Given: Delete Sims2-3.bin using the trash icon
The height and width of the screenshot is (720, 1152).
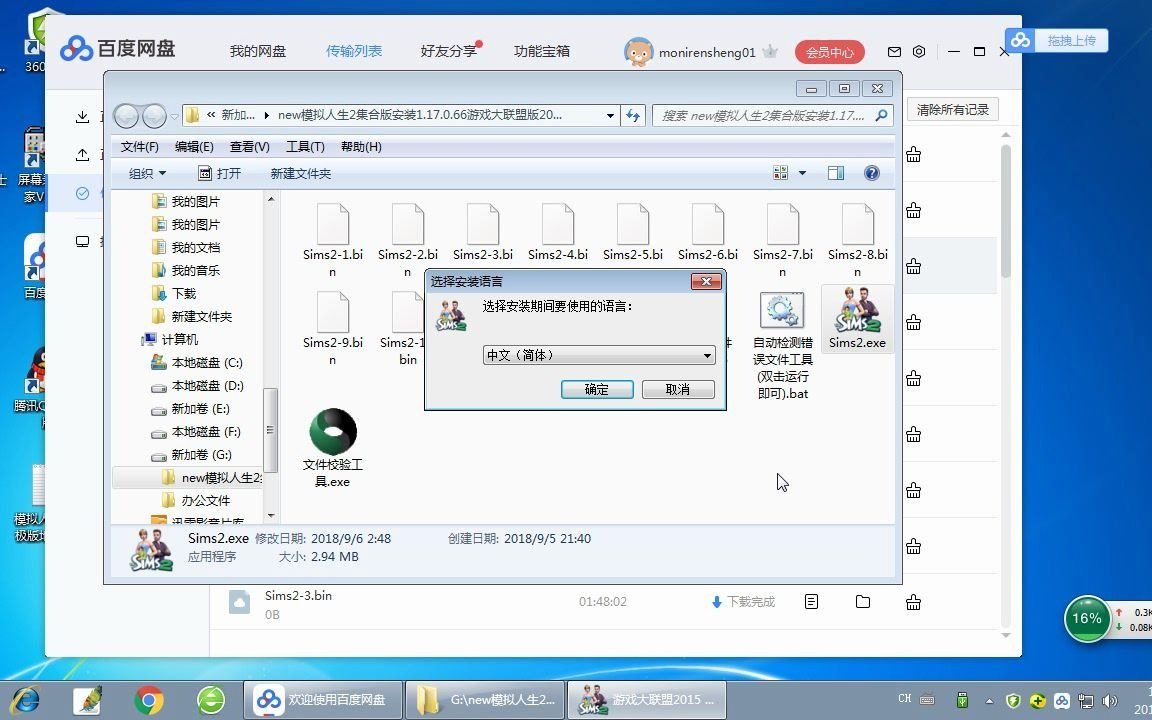Looking at the screenshot, I should (x=913, y=601).
